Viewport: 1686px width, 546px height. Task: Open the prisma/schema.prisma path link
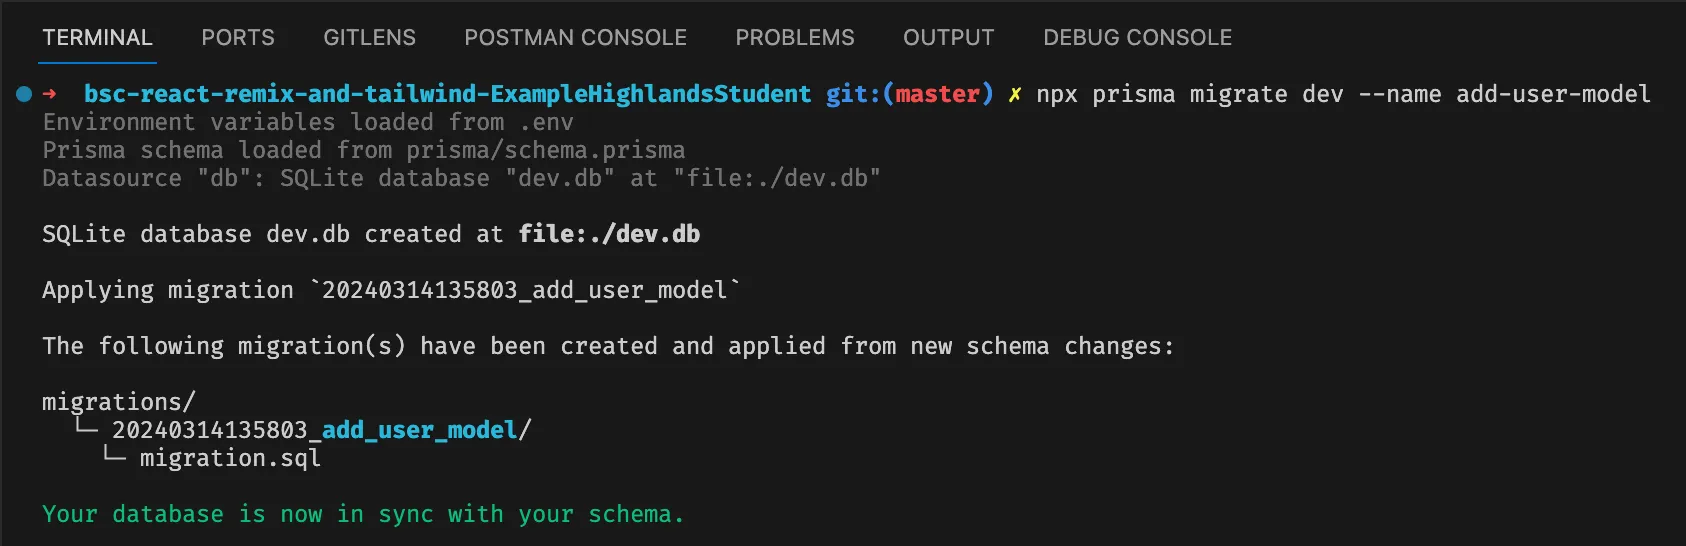(545, 150)
